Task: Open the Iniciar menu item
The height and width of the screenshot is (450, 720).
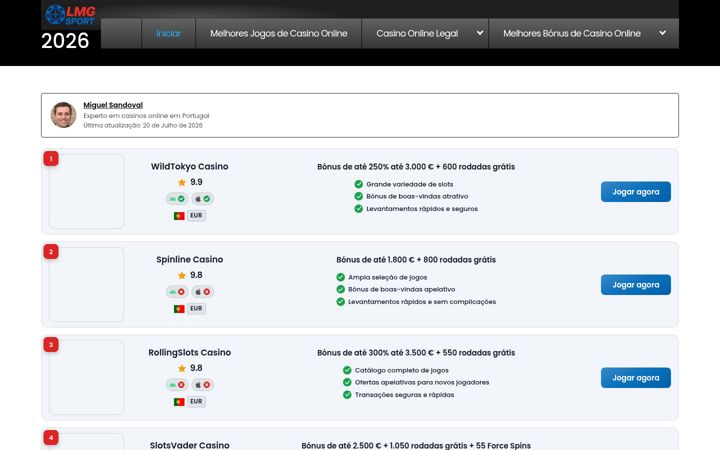Action: tap(169, 34)
